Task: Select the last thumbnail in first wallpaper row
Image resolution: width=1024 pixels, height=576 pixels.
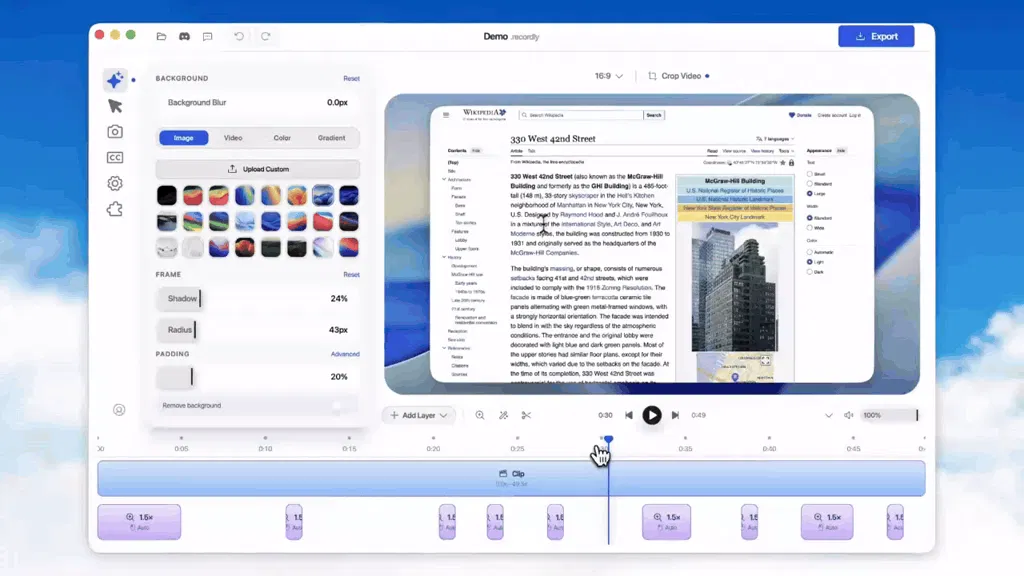Action: tap(349, 195)
